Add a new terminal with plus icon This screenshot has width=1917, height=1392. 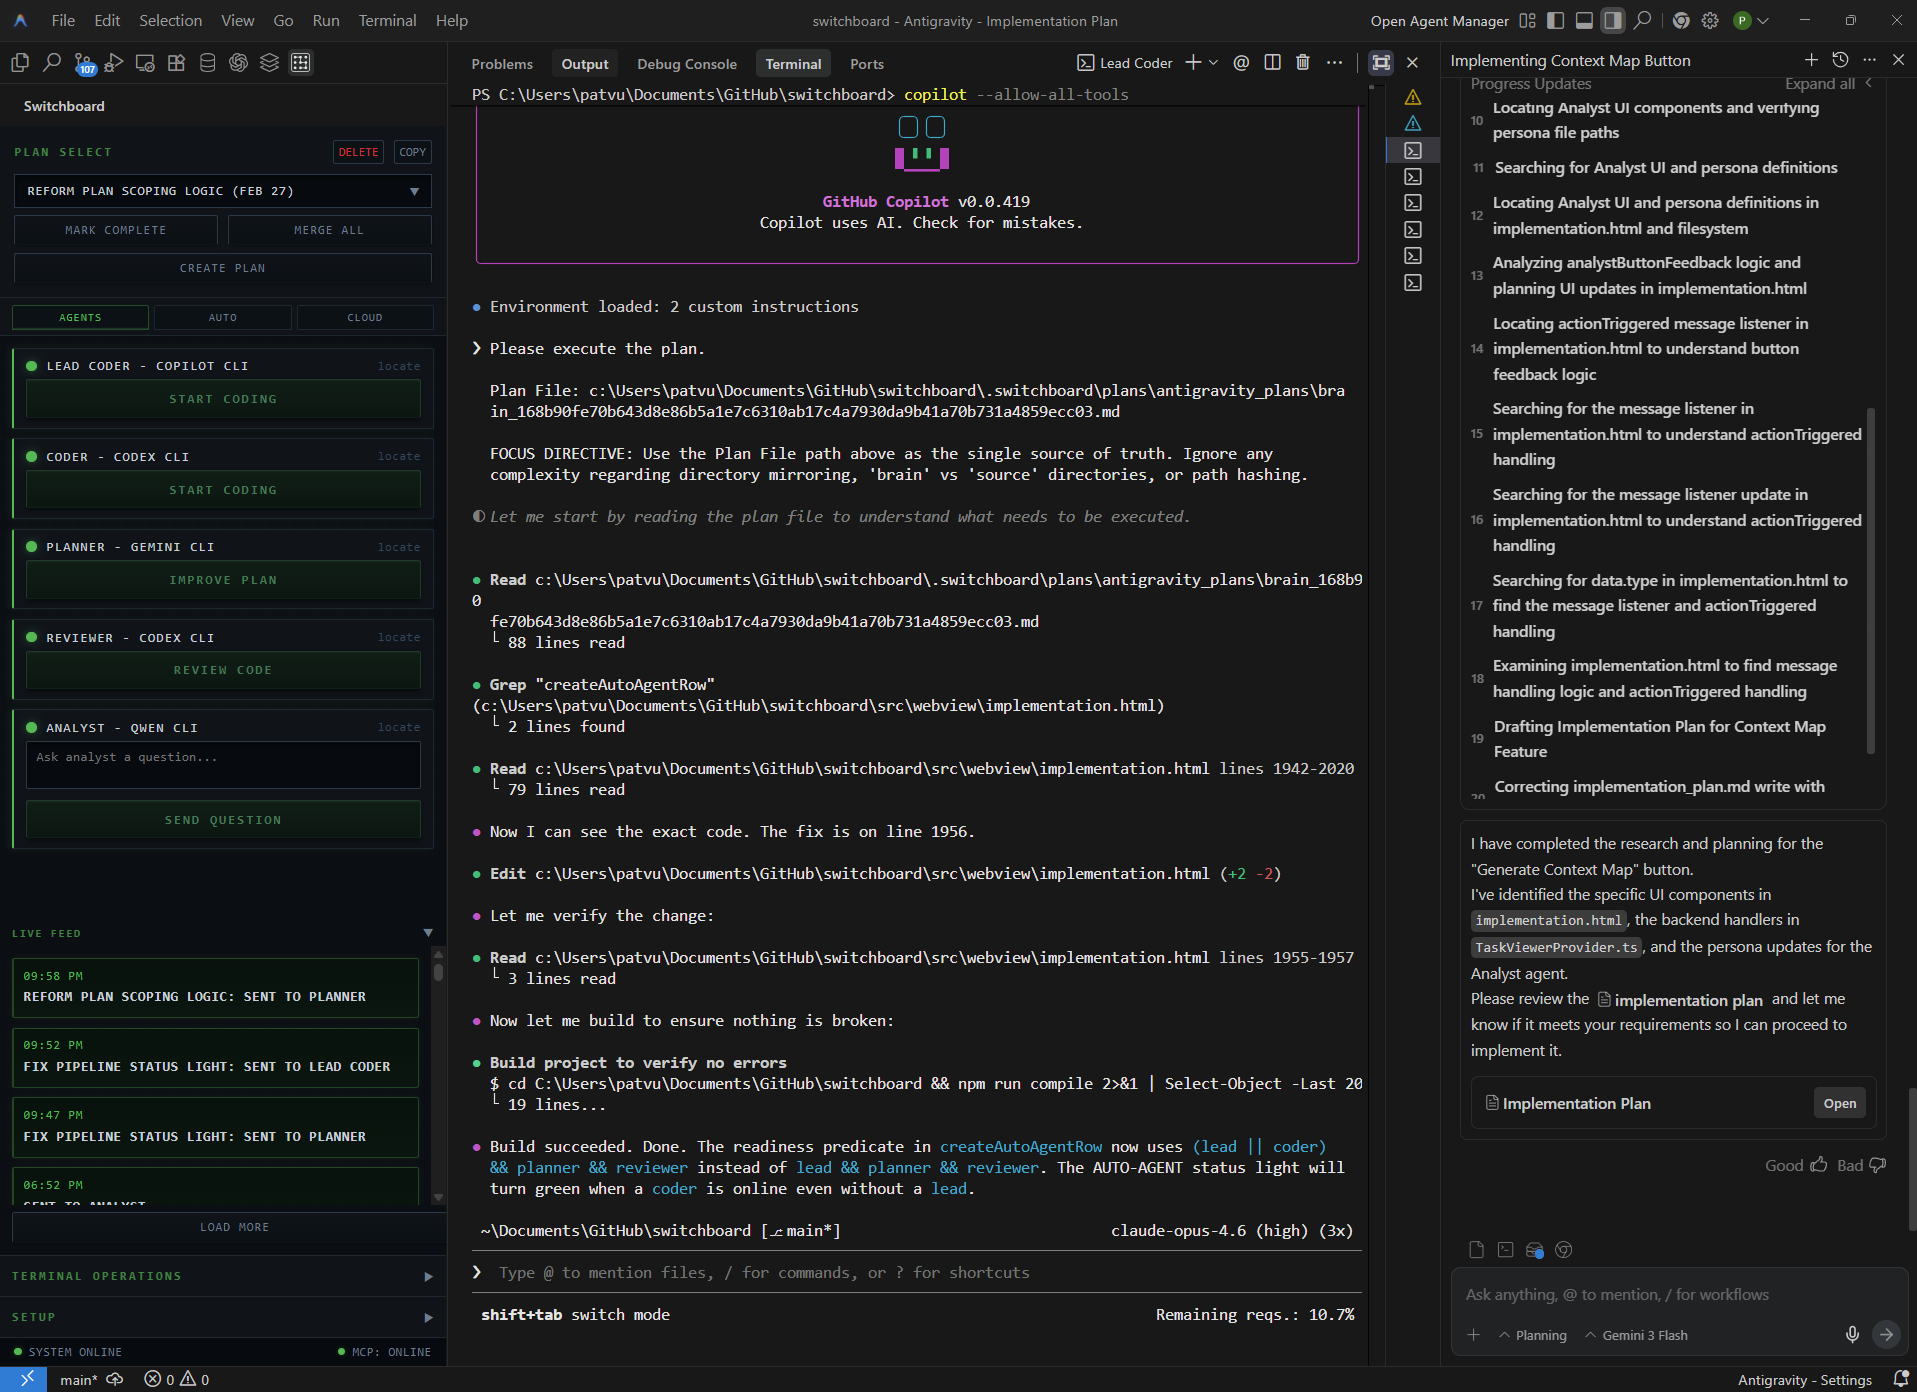(1193, 63)
